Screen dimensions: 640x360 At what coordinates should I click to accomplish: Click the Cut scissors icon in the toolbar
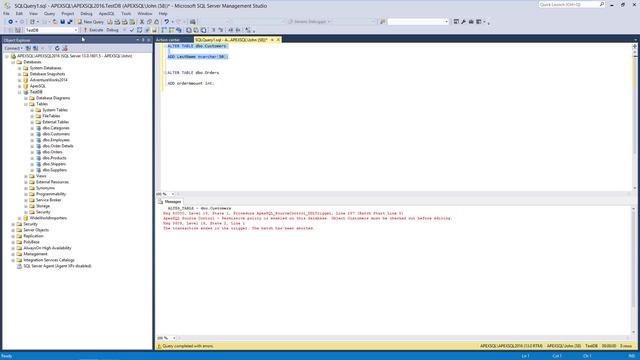pos(142,22)
